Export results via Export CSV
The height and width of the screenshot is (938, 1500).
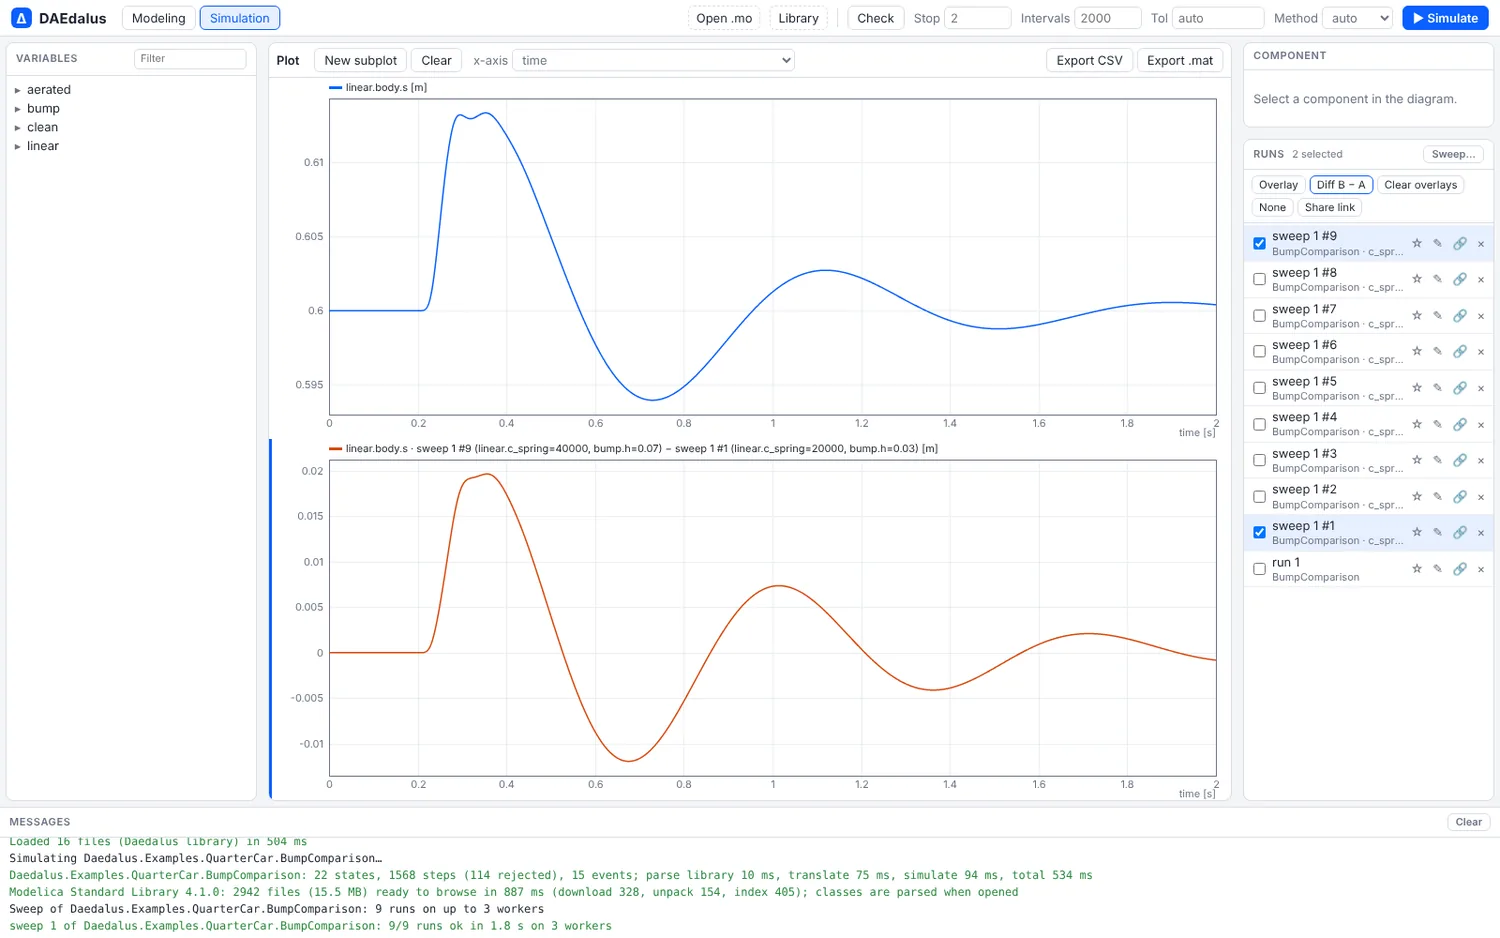(x=1089, y=60)
